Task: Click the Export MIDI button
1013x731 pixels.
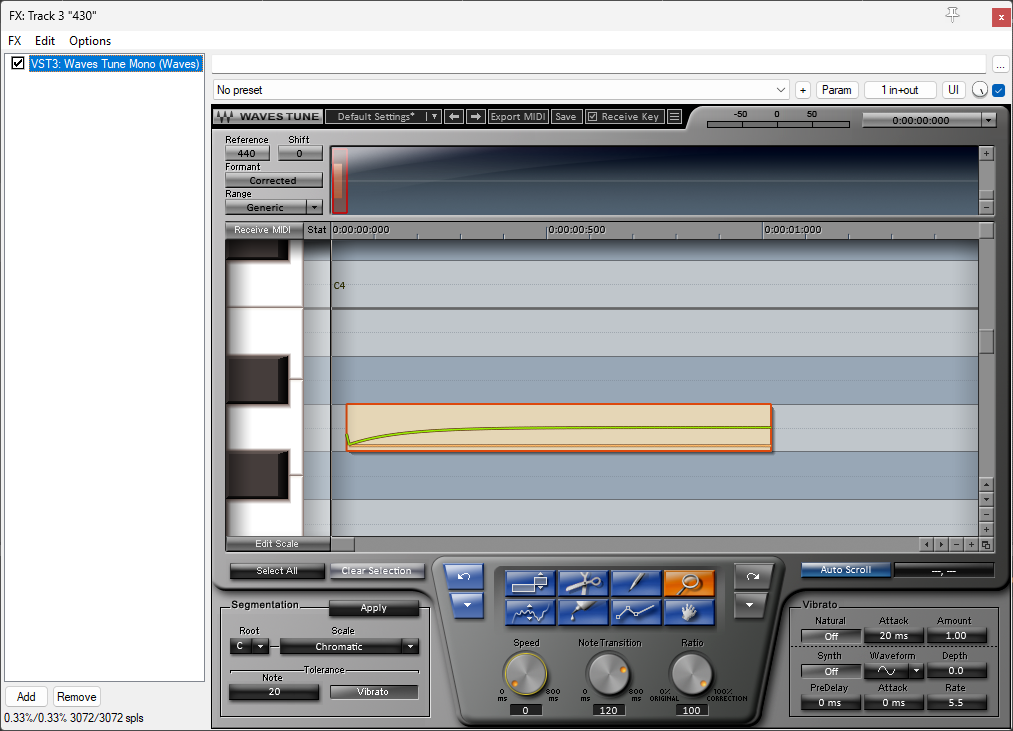Action: (x=518, y=116)
